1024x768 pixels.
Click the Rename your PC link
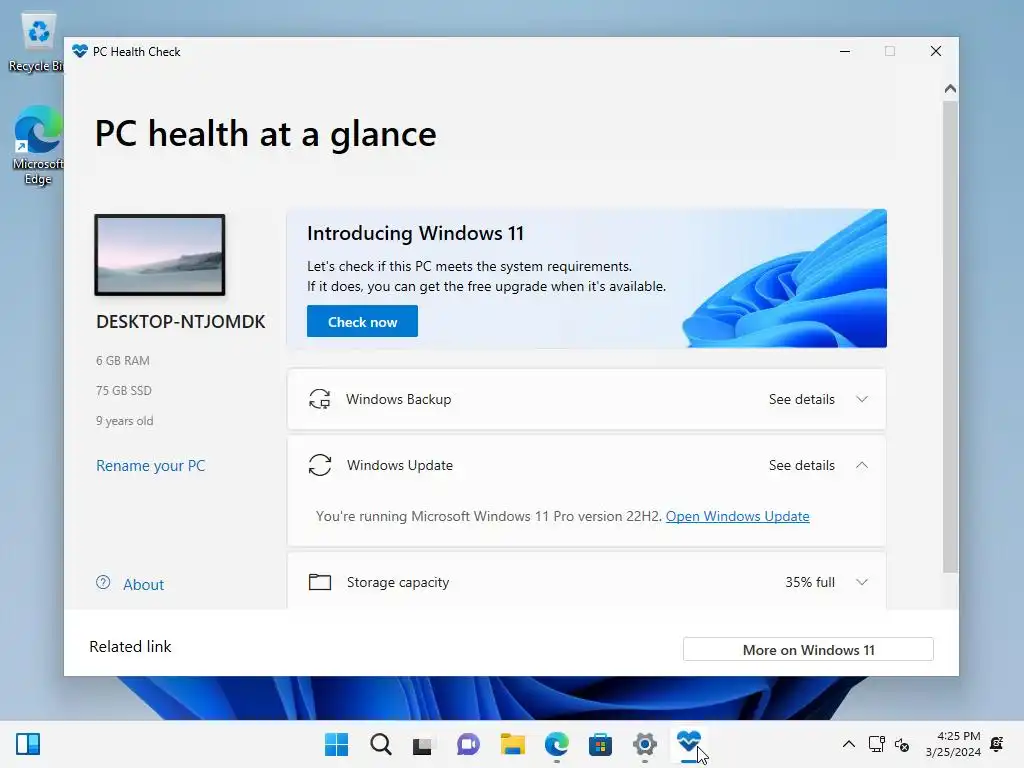tap(151, 466)
